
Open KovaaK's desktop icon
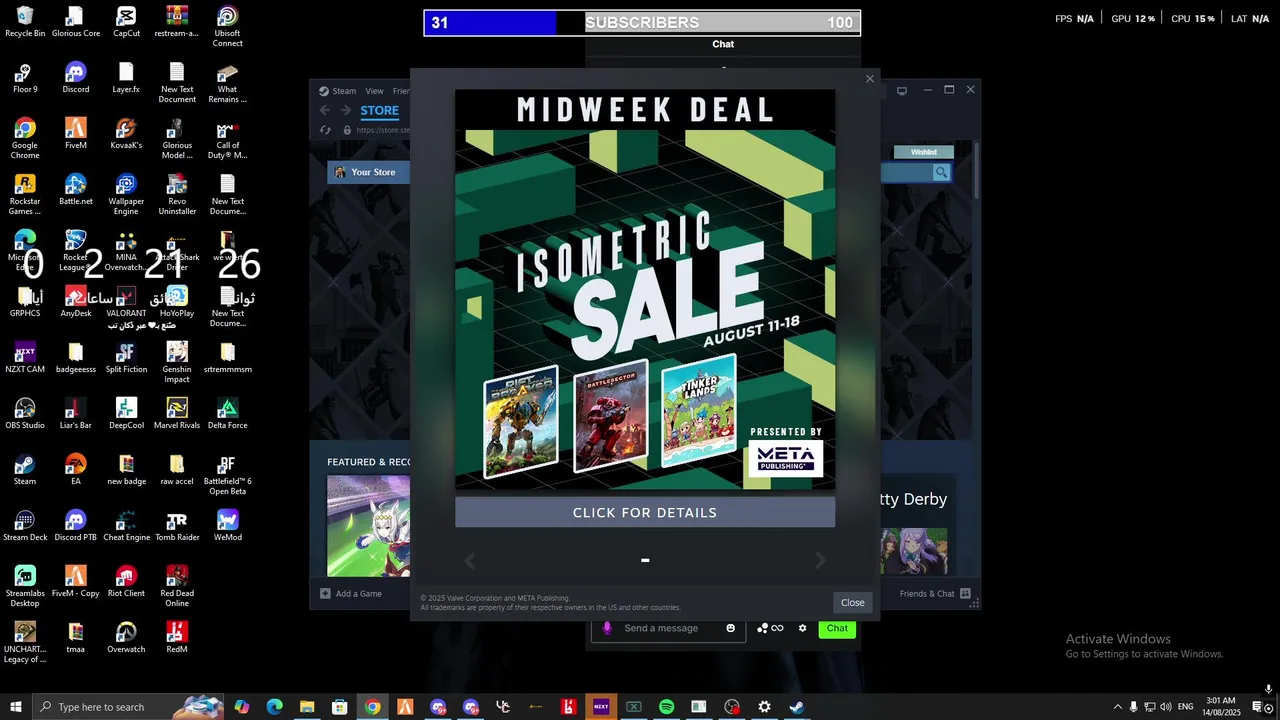click(126, 134)
